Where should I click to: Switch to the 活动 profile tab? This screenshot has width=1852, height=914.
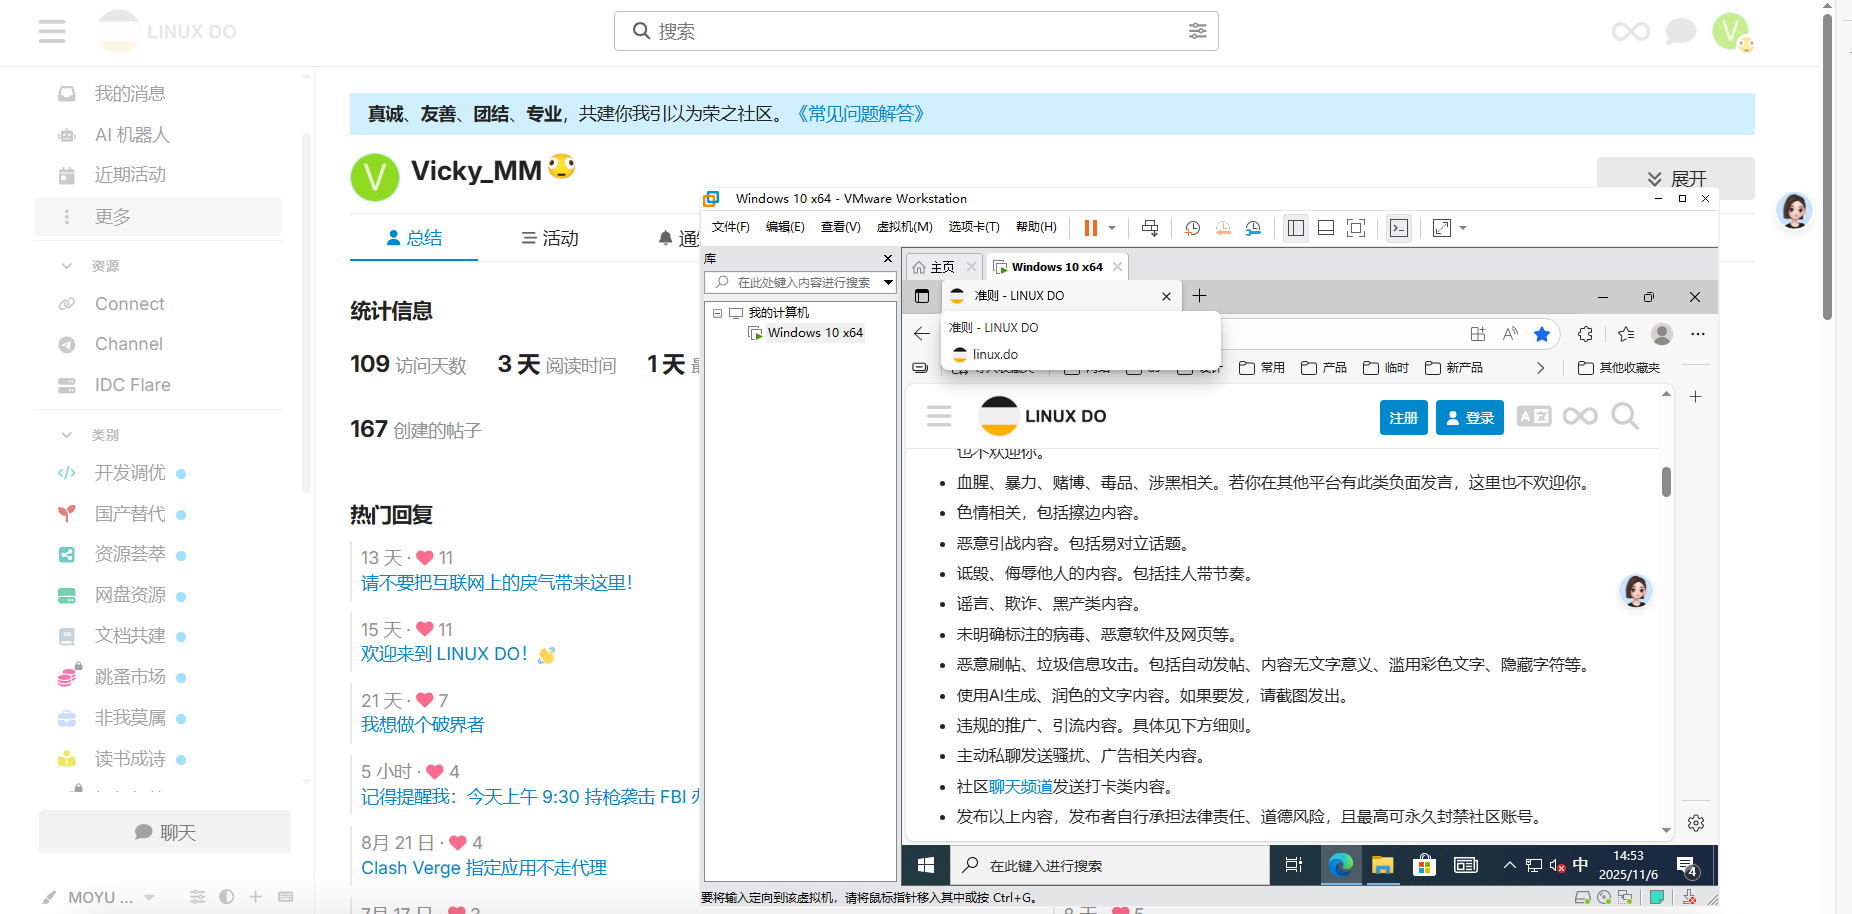550,238
